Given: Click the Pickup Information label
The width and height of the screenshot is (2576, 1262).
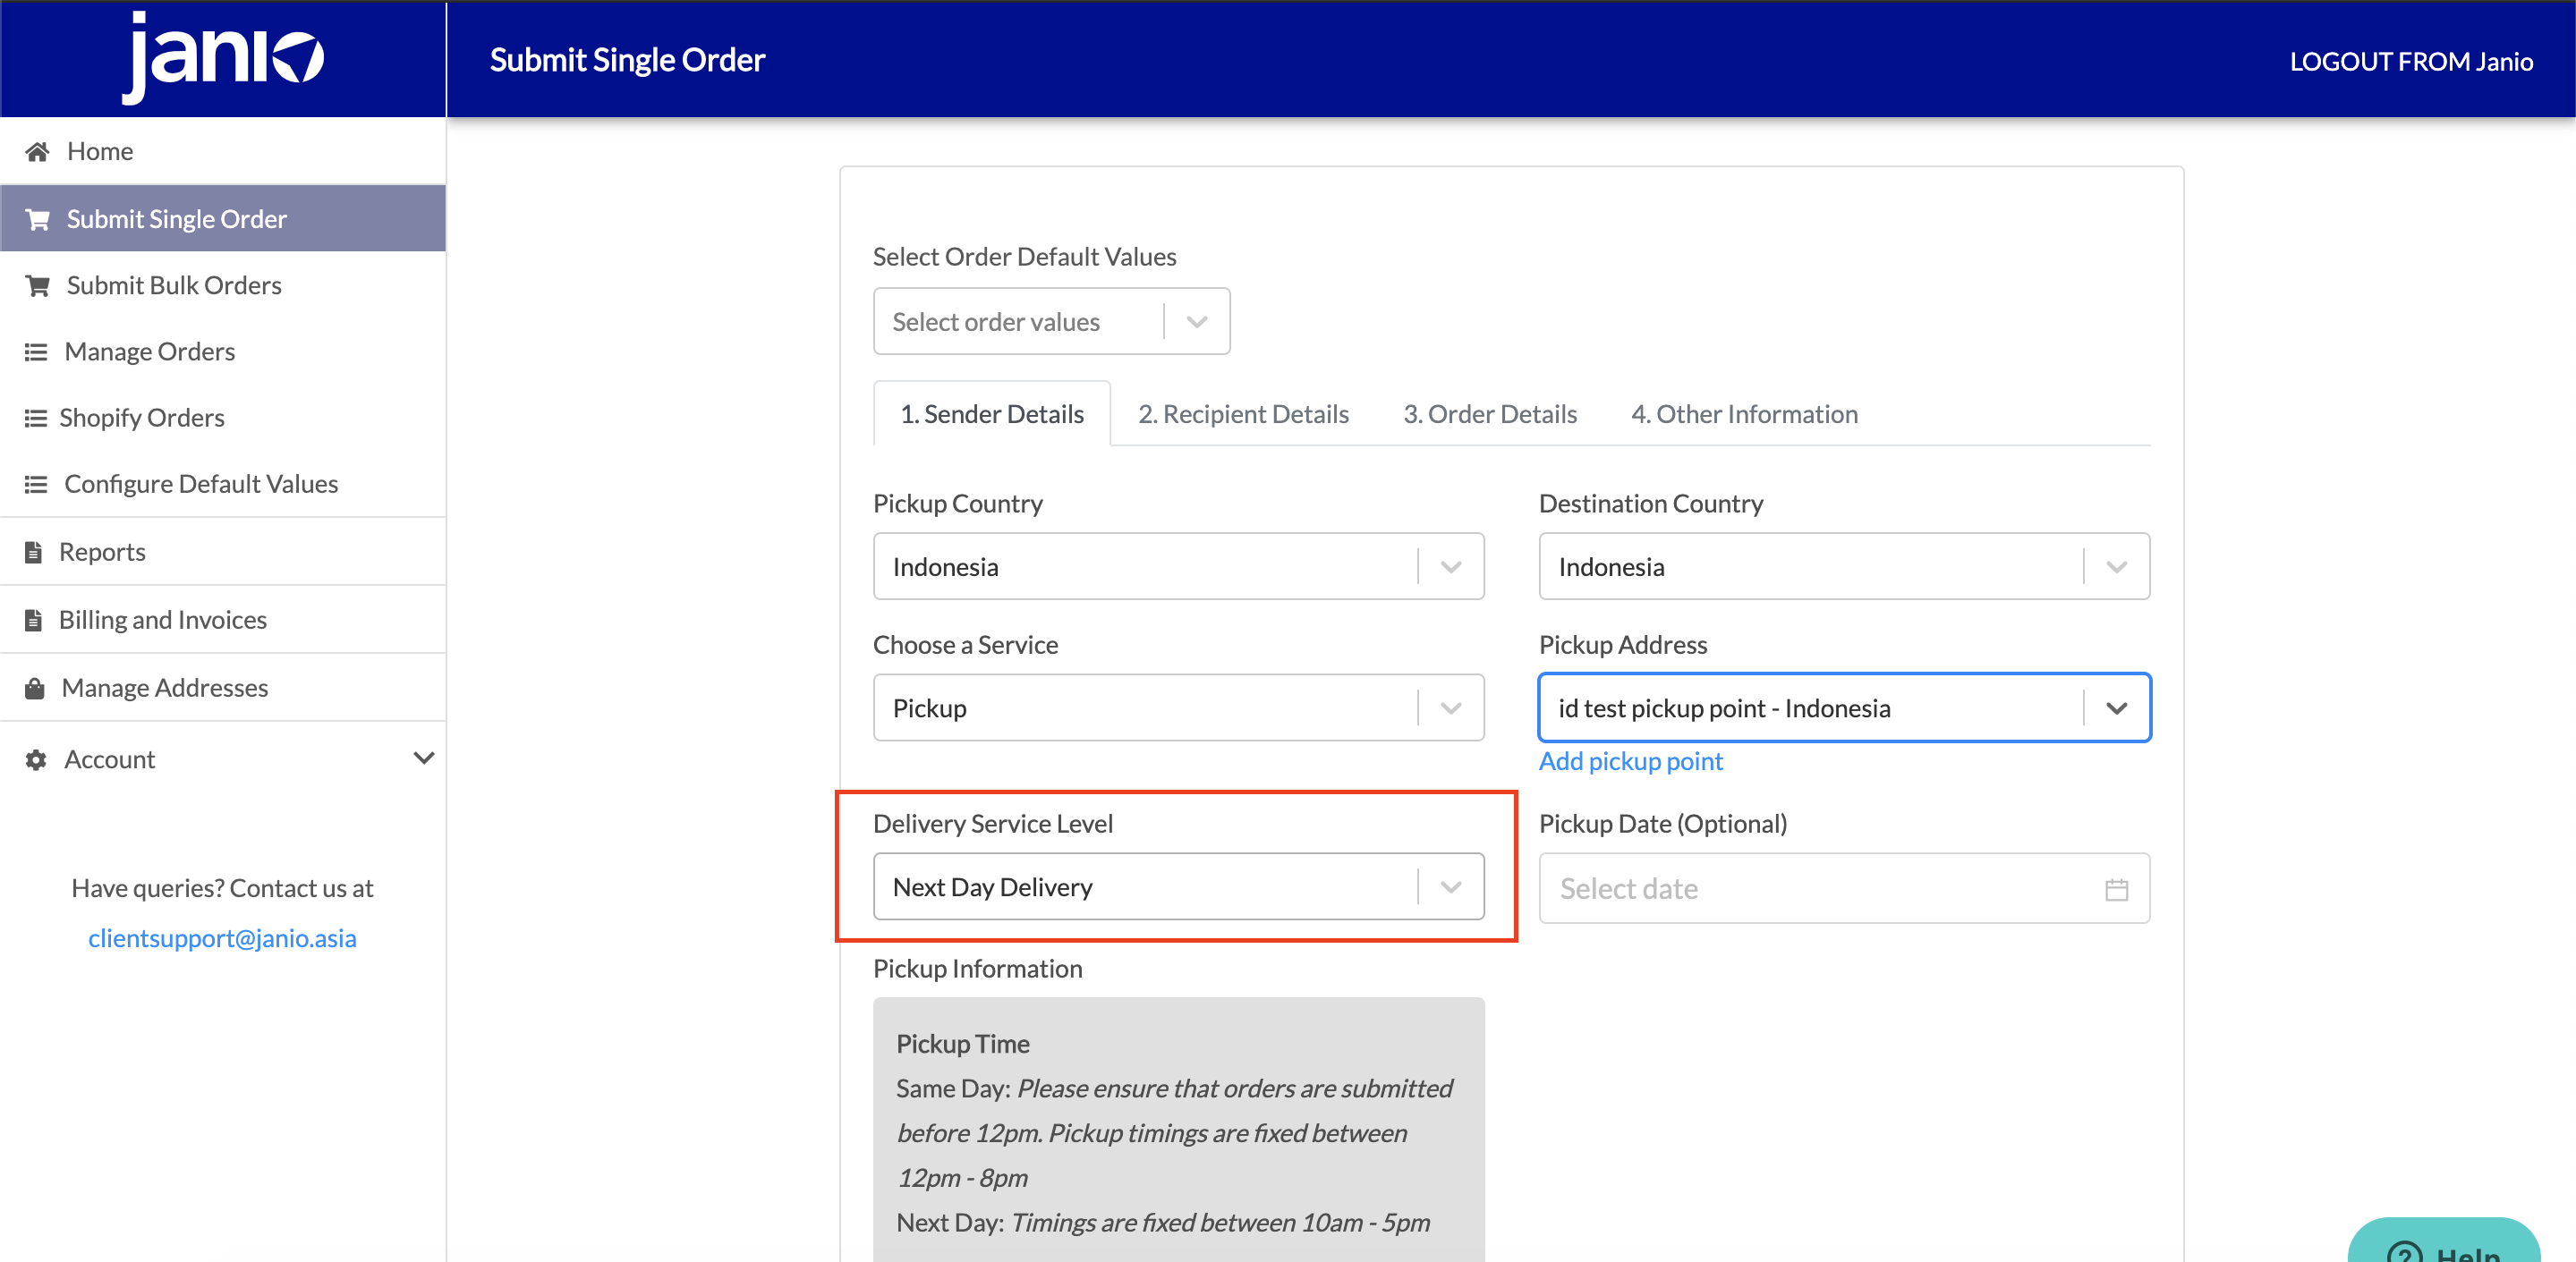Looking at the screenshot, I should pyautogui.click(x=977, y=969).
